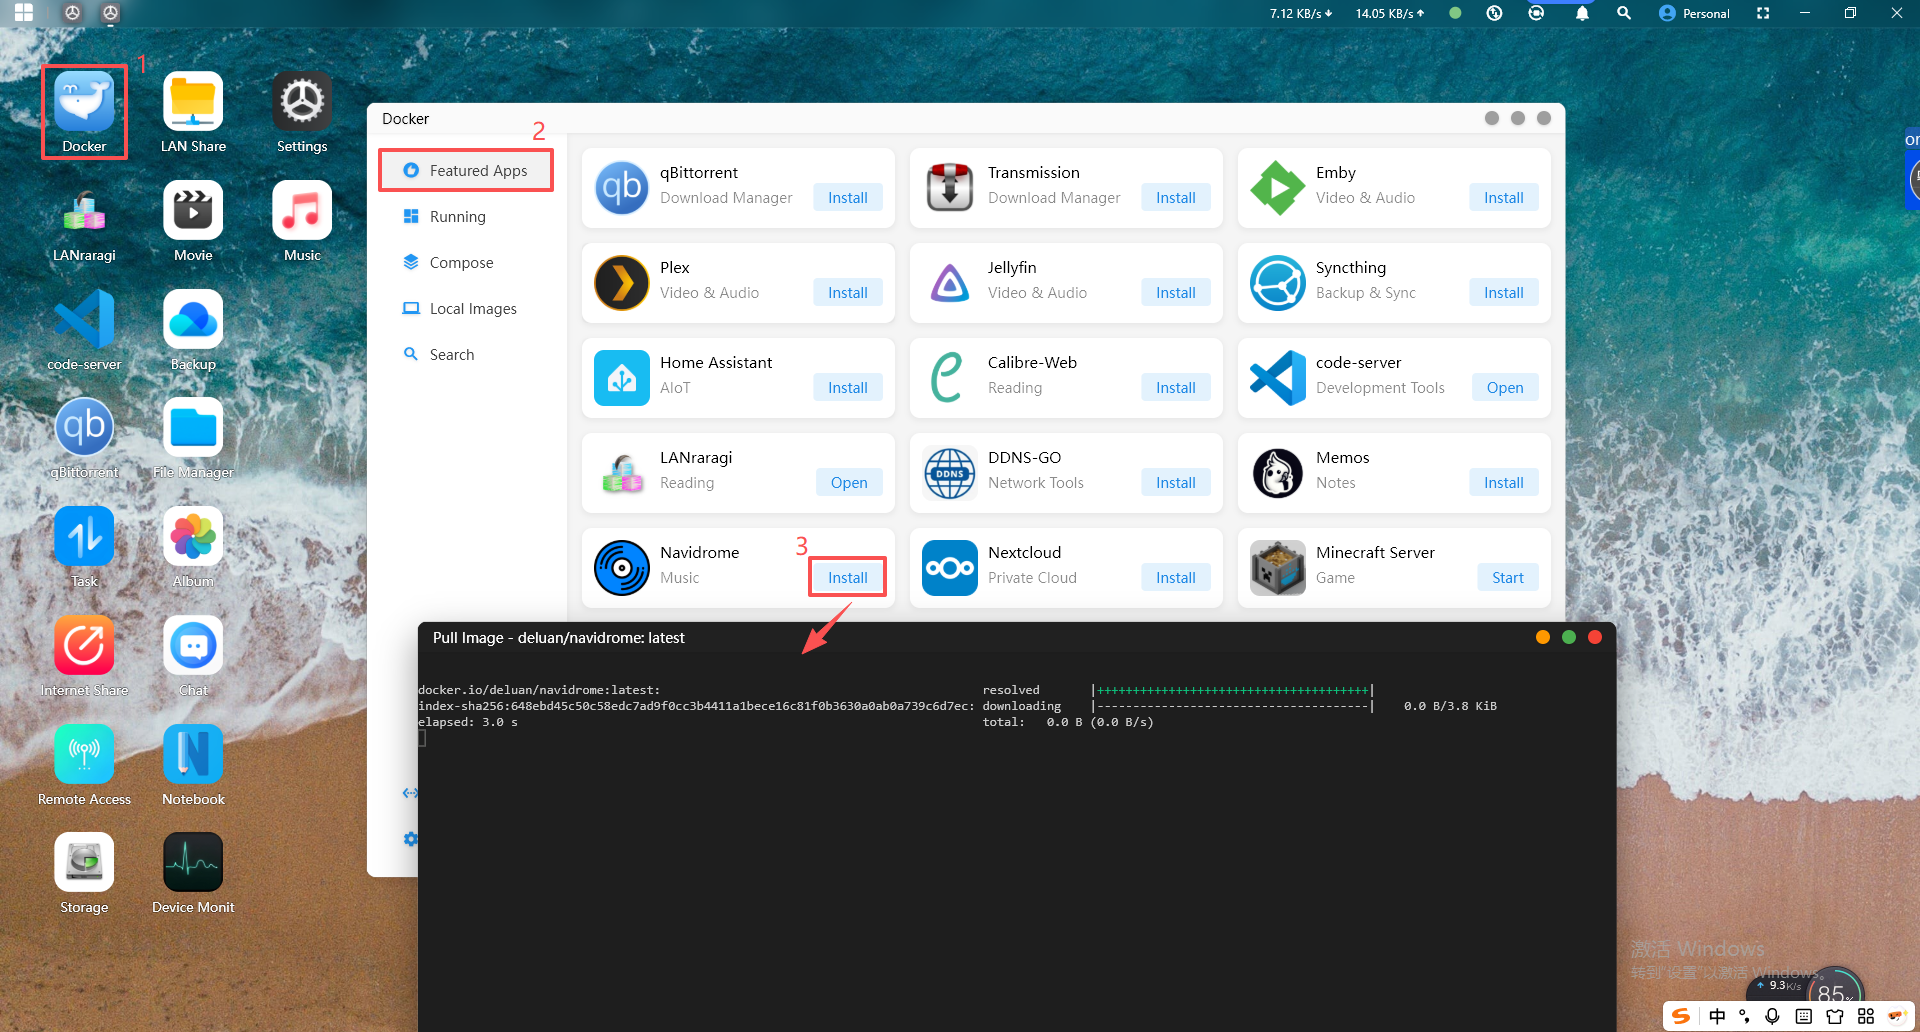Open the Chat desktop icon
The height and width of the screenshot is (1032, 1920).
(193, 646)
